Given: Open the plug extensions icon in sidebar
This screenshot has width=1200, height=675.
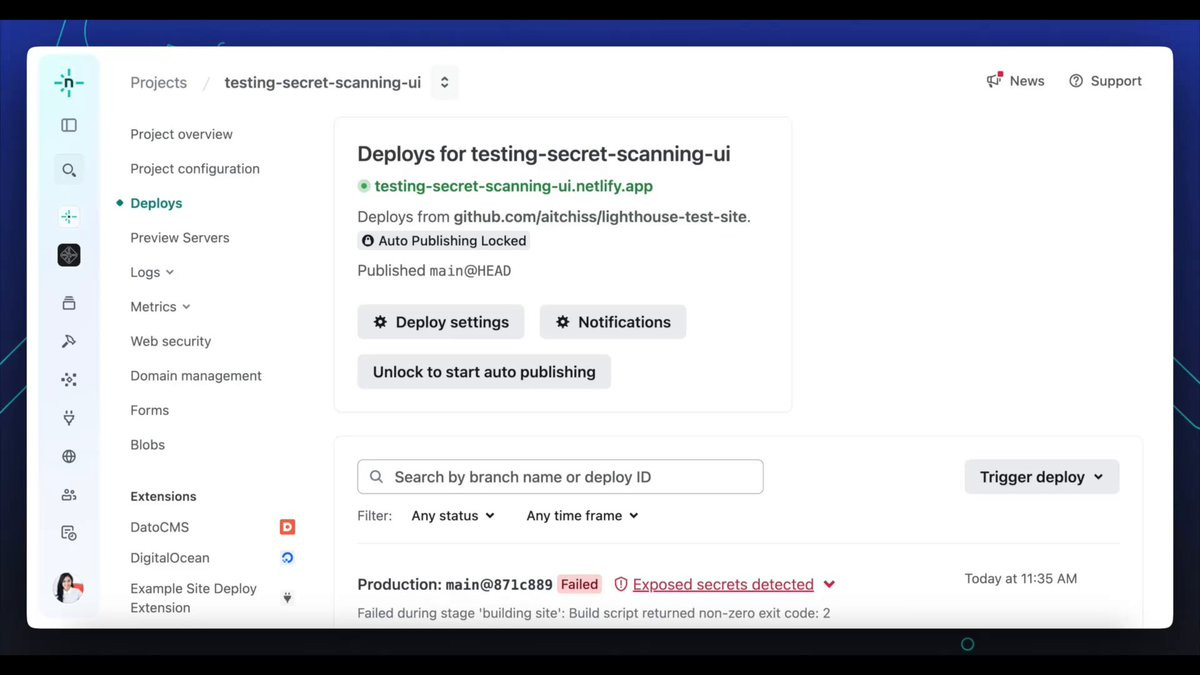Looking at the screenshot, I should click(x=69, y=418).
